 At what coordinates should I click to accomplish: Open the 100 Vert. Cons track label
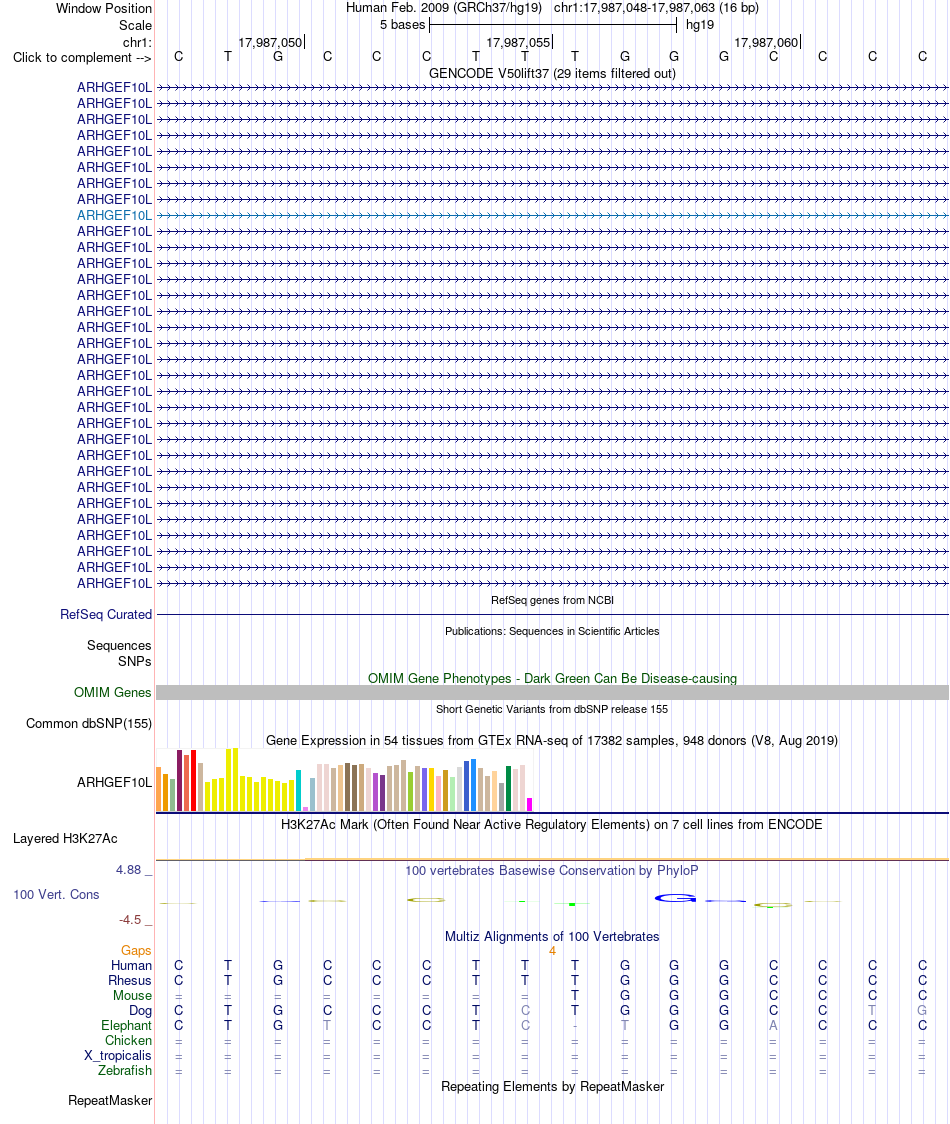click(x=56, y=895)
